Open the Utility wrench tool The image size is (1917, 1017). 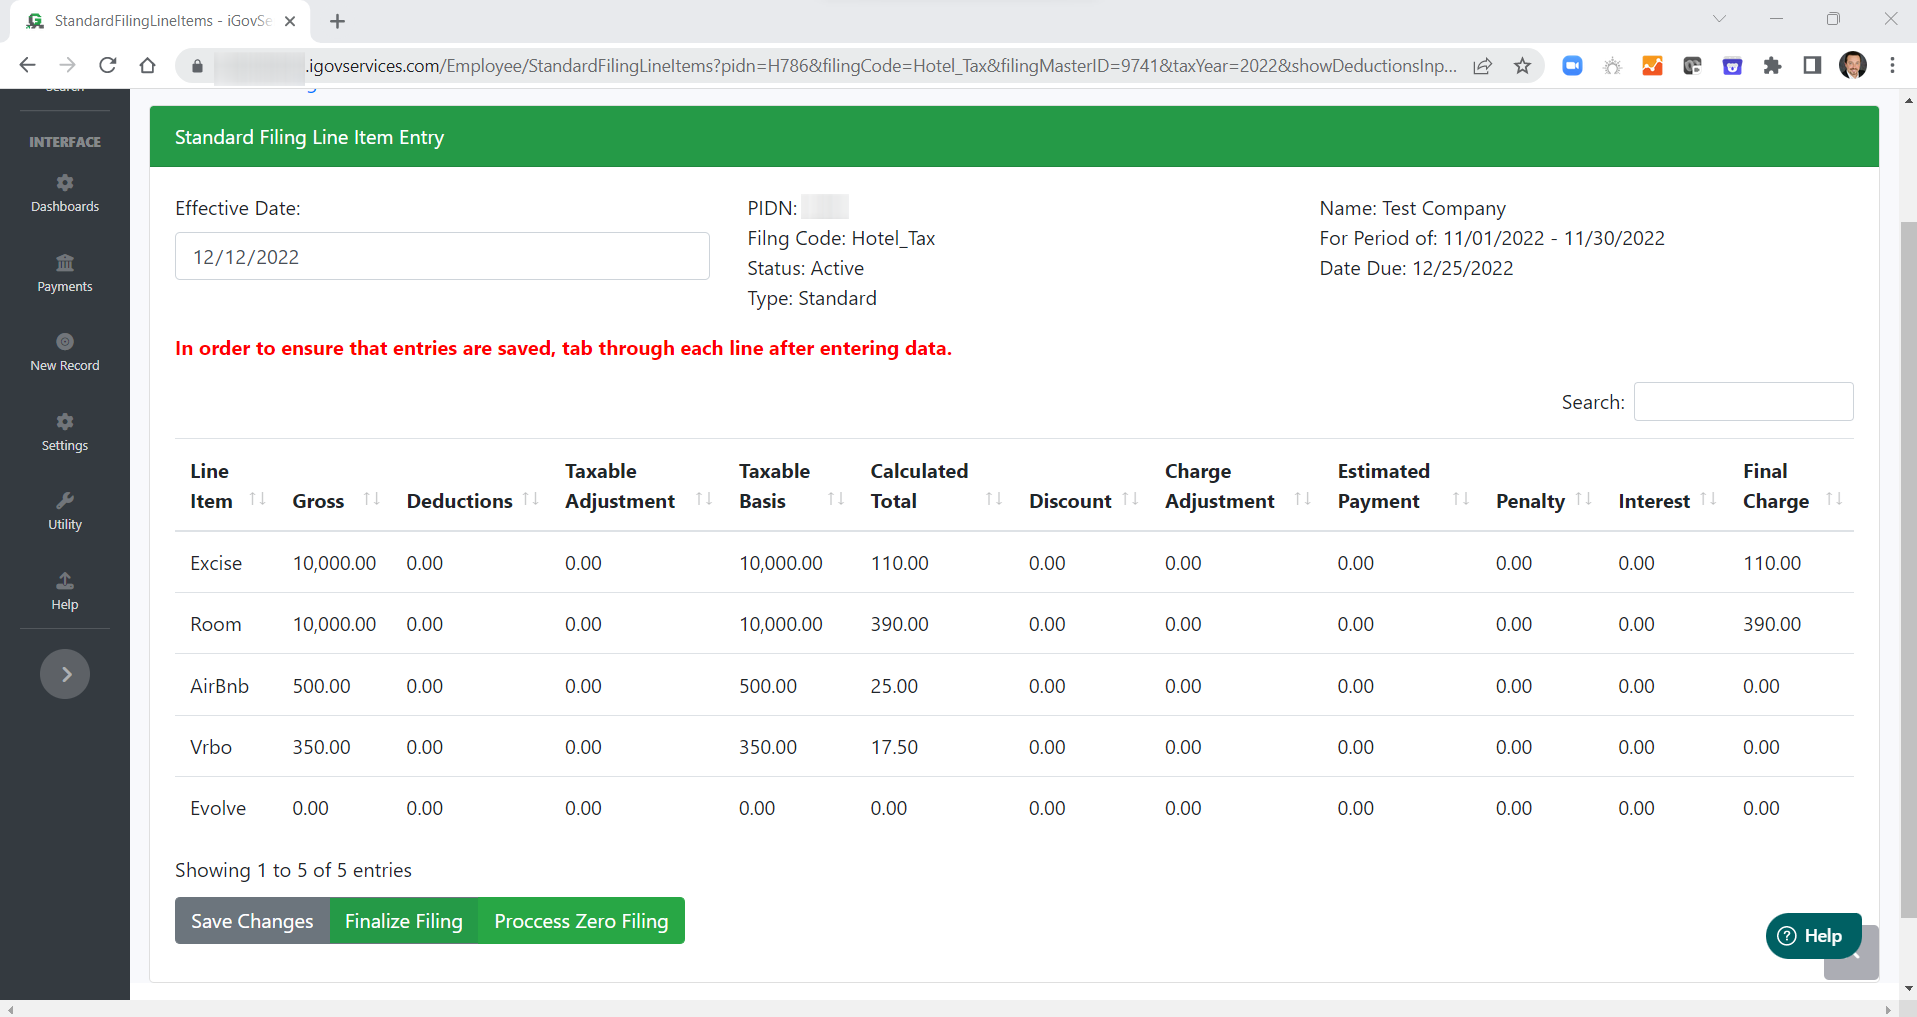[64, 511]
